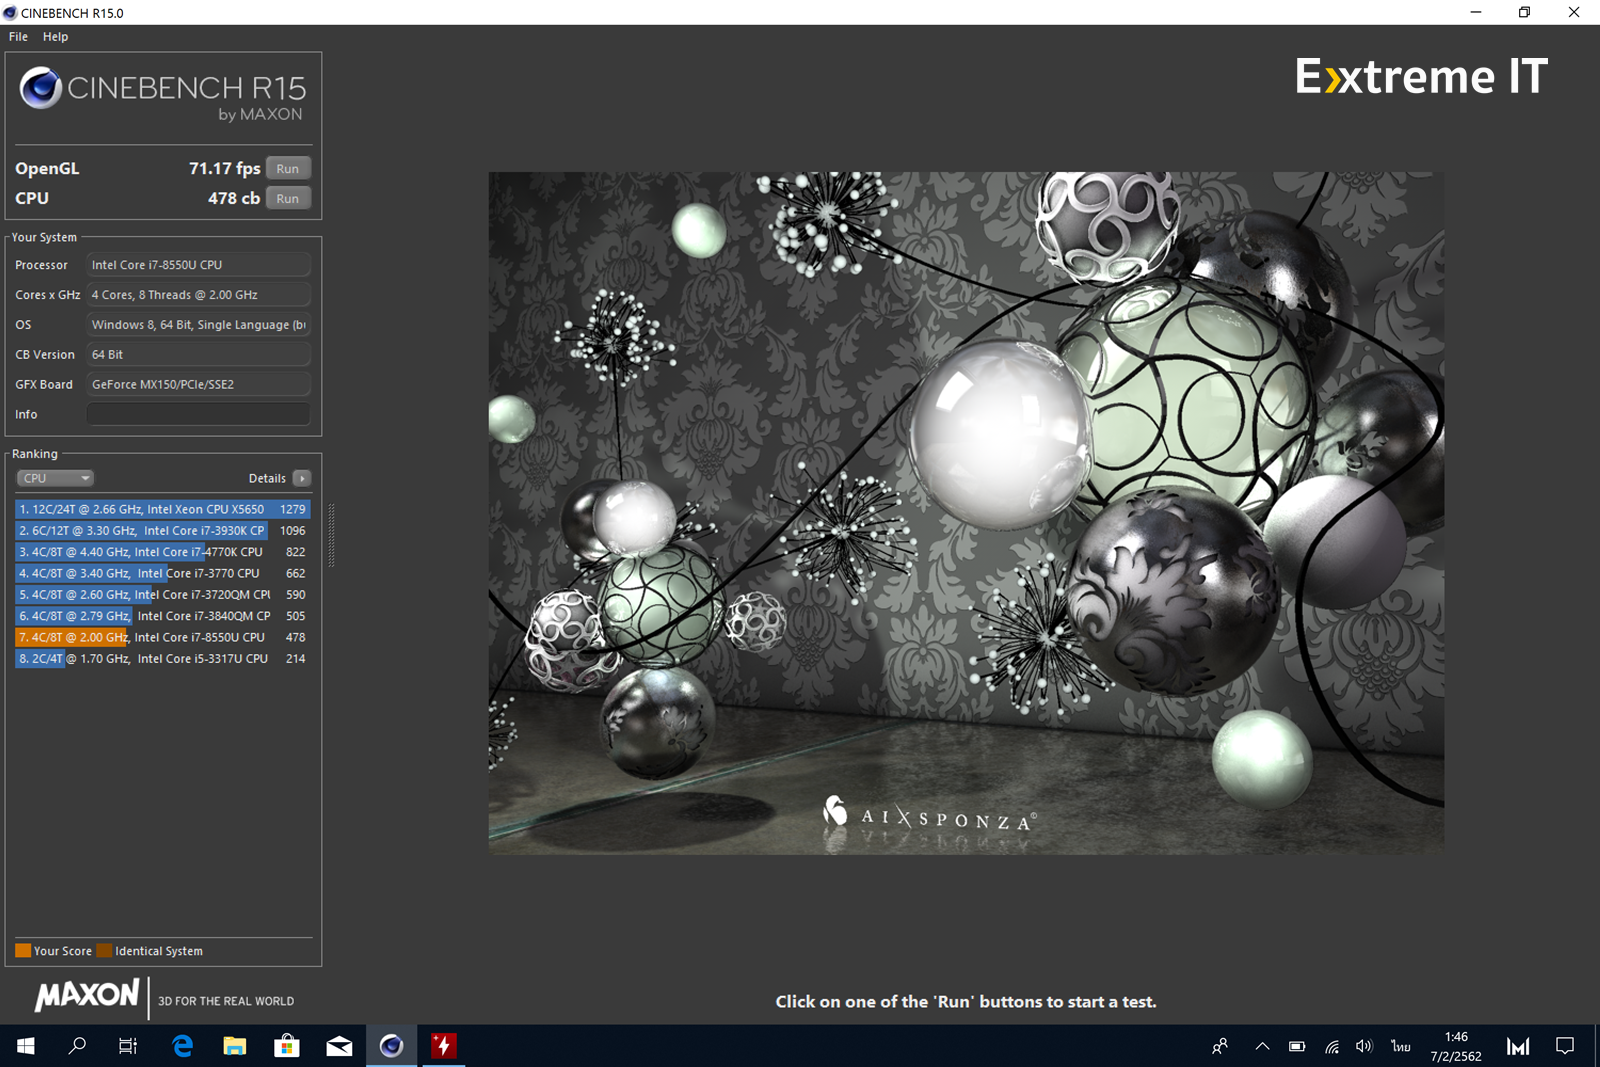Show hidden system tray icons

(x=1262, y=1046)
